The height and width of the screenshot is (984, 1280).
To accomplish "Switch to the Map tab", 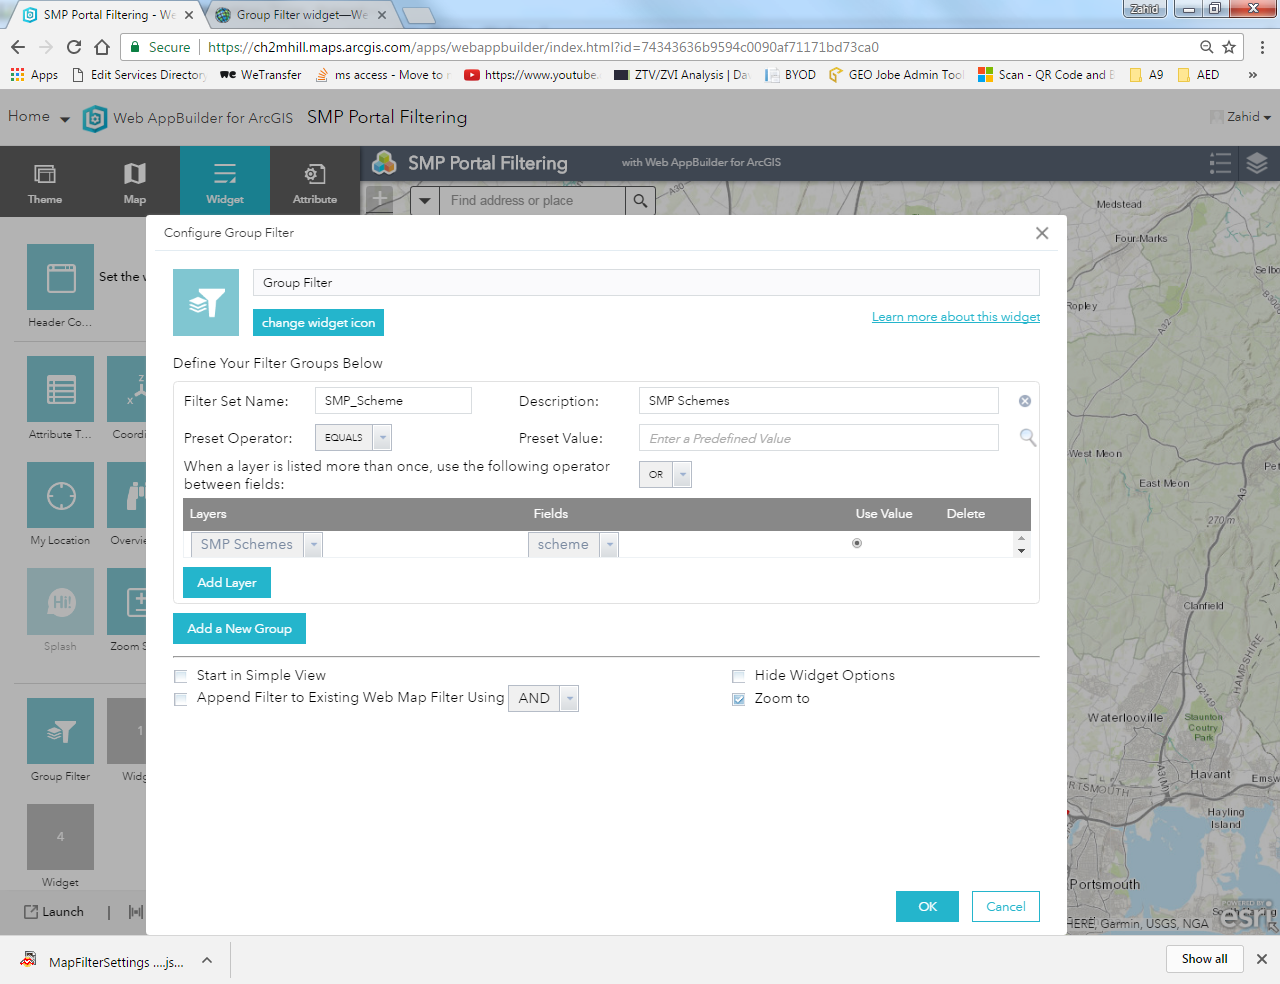I will tap(135, 181).
